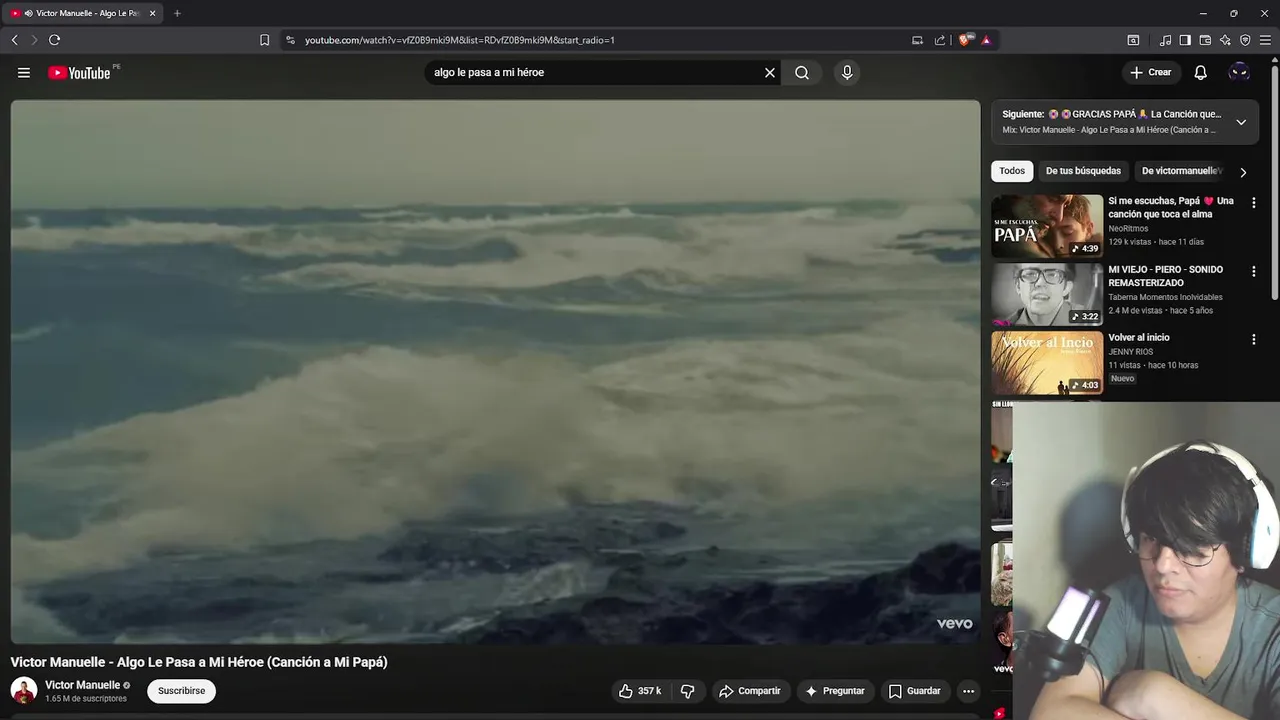Expand the Siguiente mix playlist chevron

[1241, 122]
